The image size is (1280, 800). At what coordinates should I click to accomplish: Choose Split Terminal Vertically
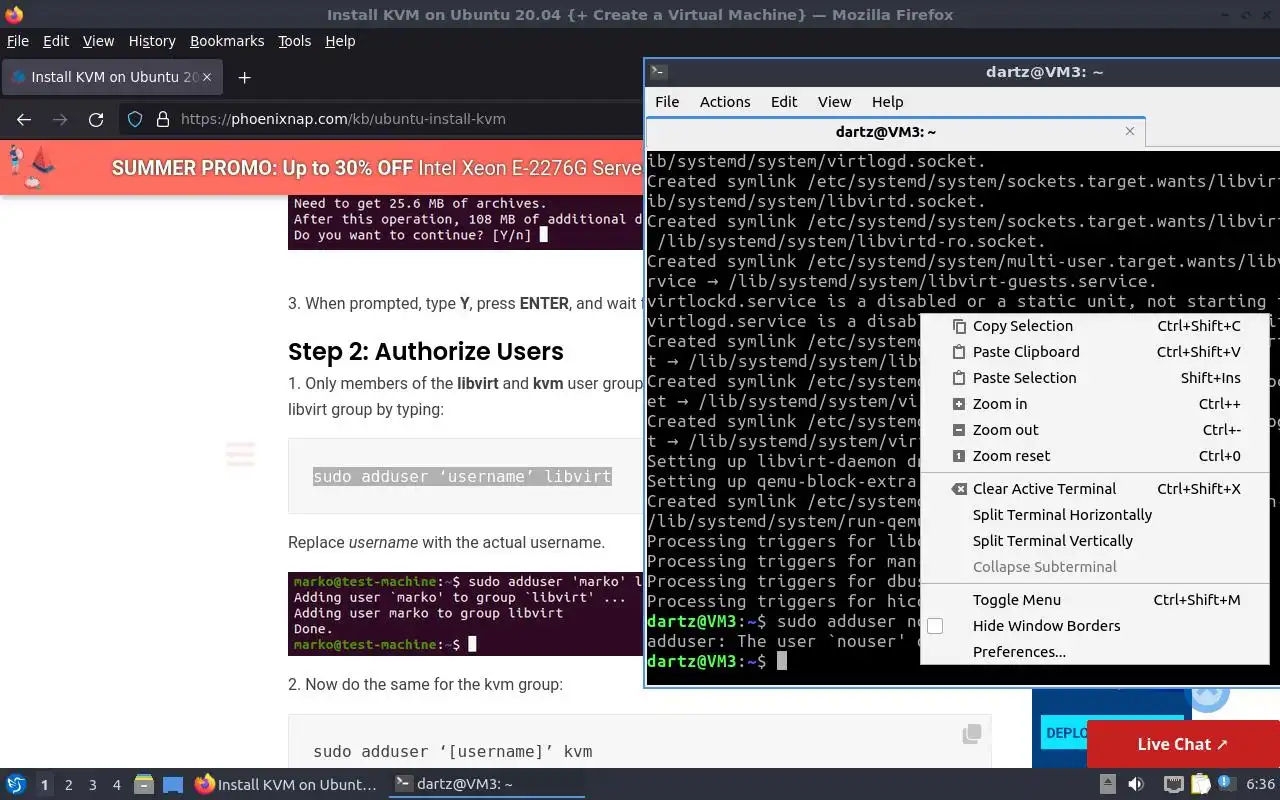(1095, 541)
